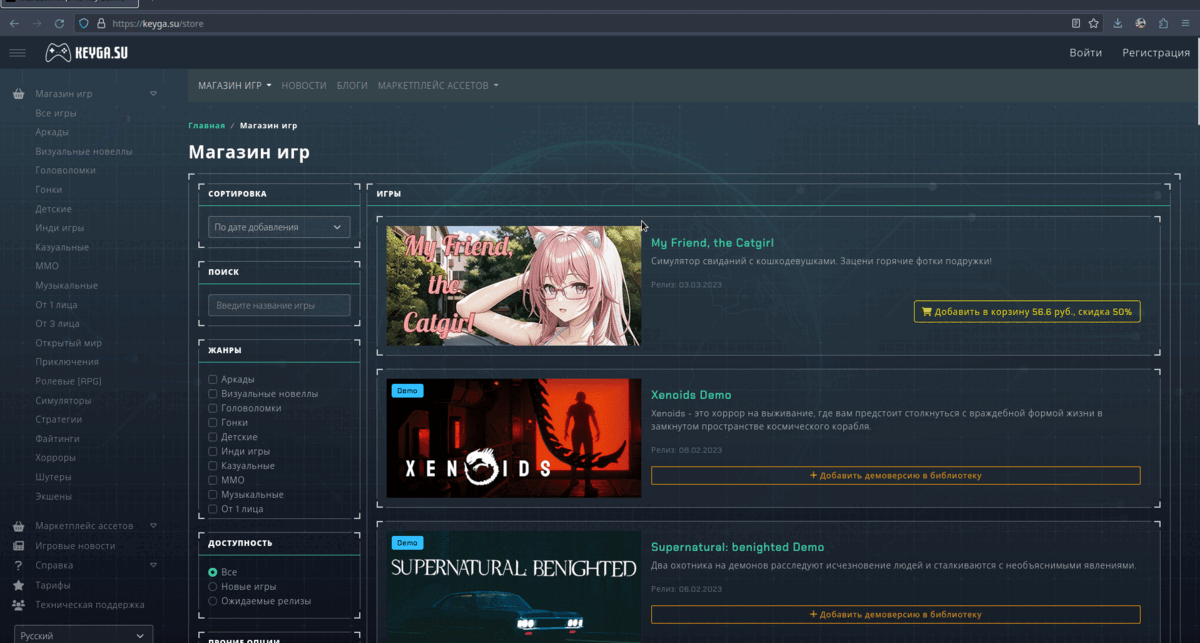The width and height of the screenshot is (1200, 643).
Task: Open the 'Регистрация' link top right
Action: [x=1155, y=52]
